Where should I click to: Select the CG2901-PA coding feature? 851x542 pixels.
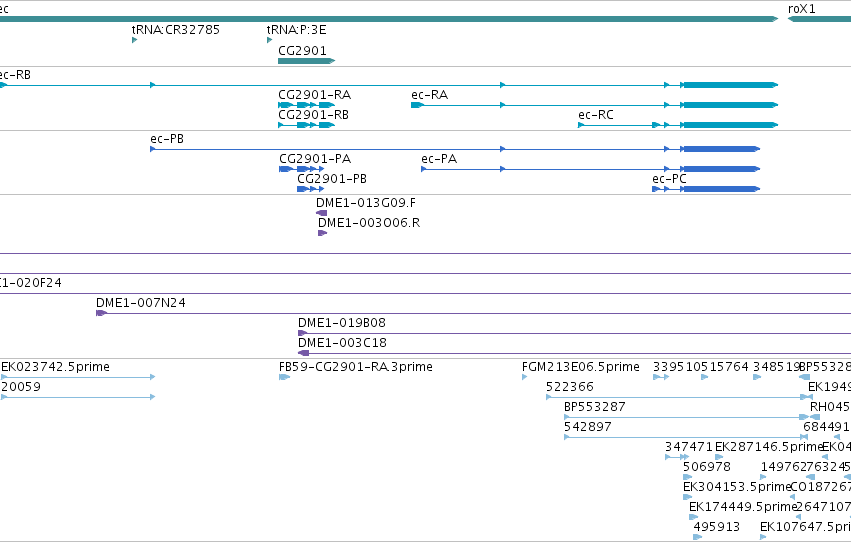[301, 169]
